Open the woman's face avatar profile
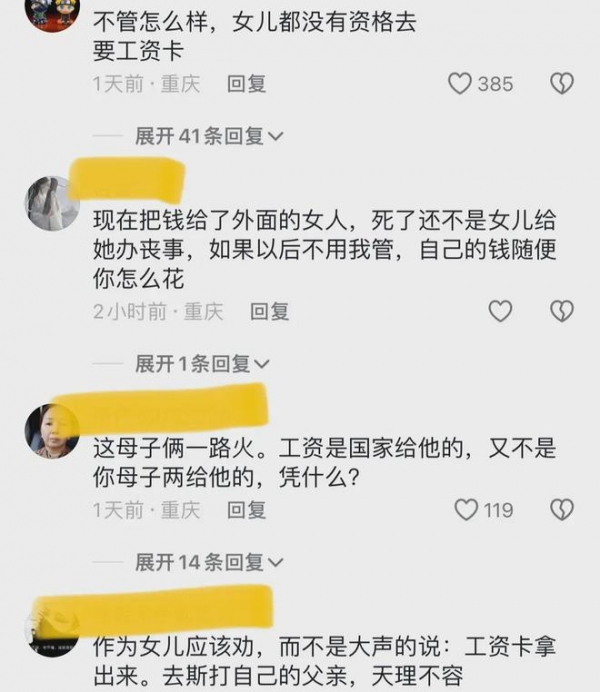This screenshot has width=600, height=692. [x=52, y=431]
